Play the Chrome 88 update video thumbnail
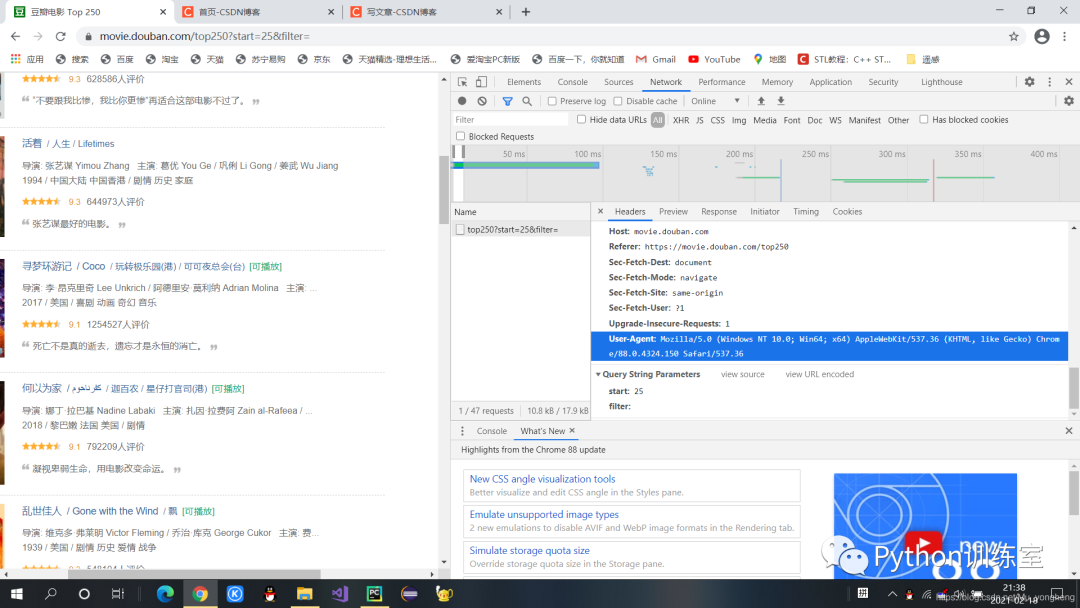Screen dimensions: 1080x608 click(924, 543)
